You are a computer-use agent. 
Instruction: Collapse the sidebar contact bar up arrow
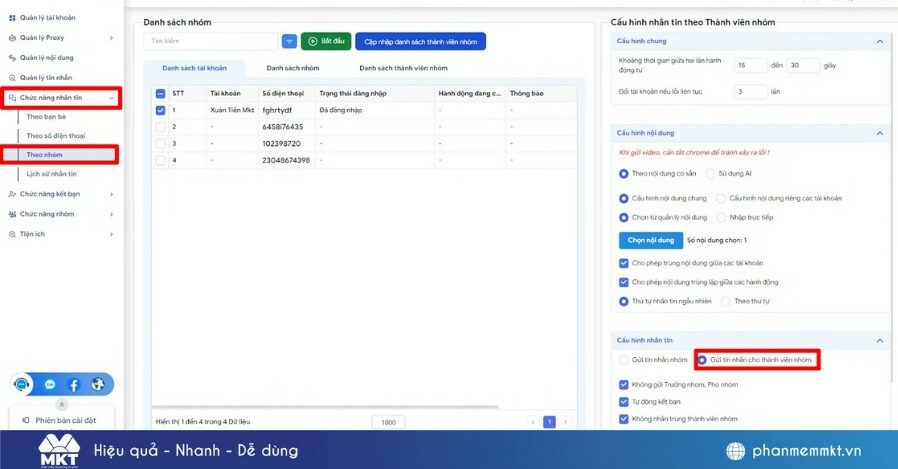pyautogui.click(x=62, y=404)
